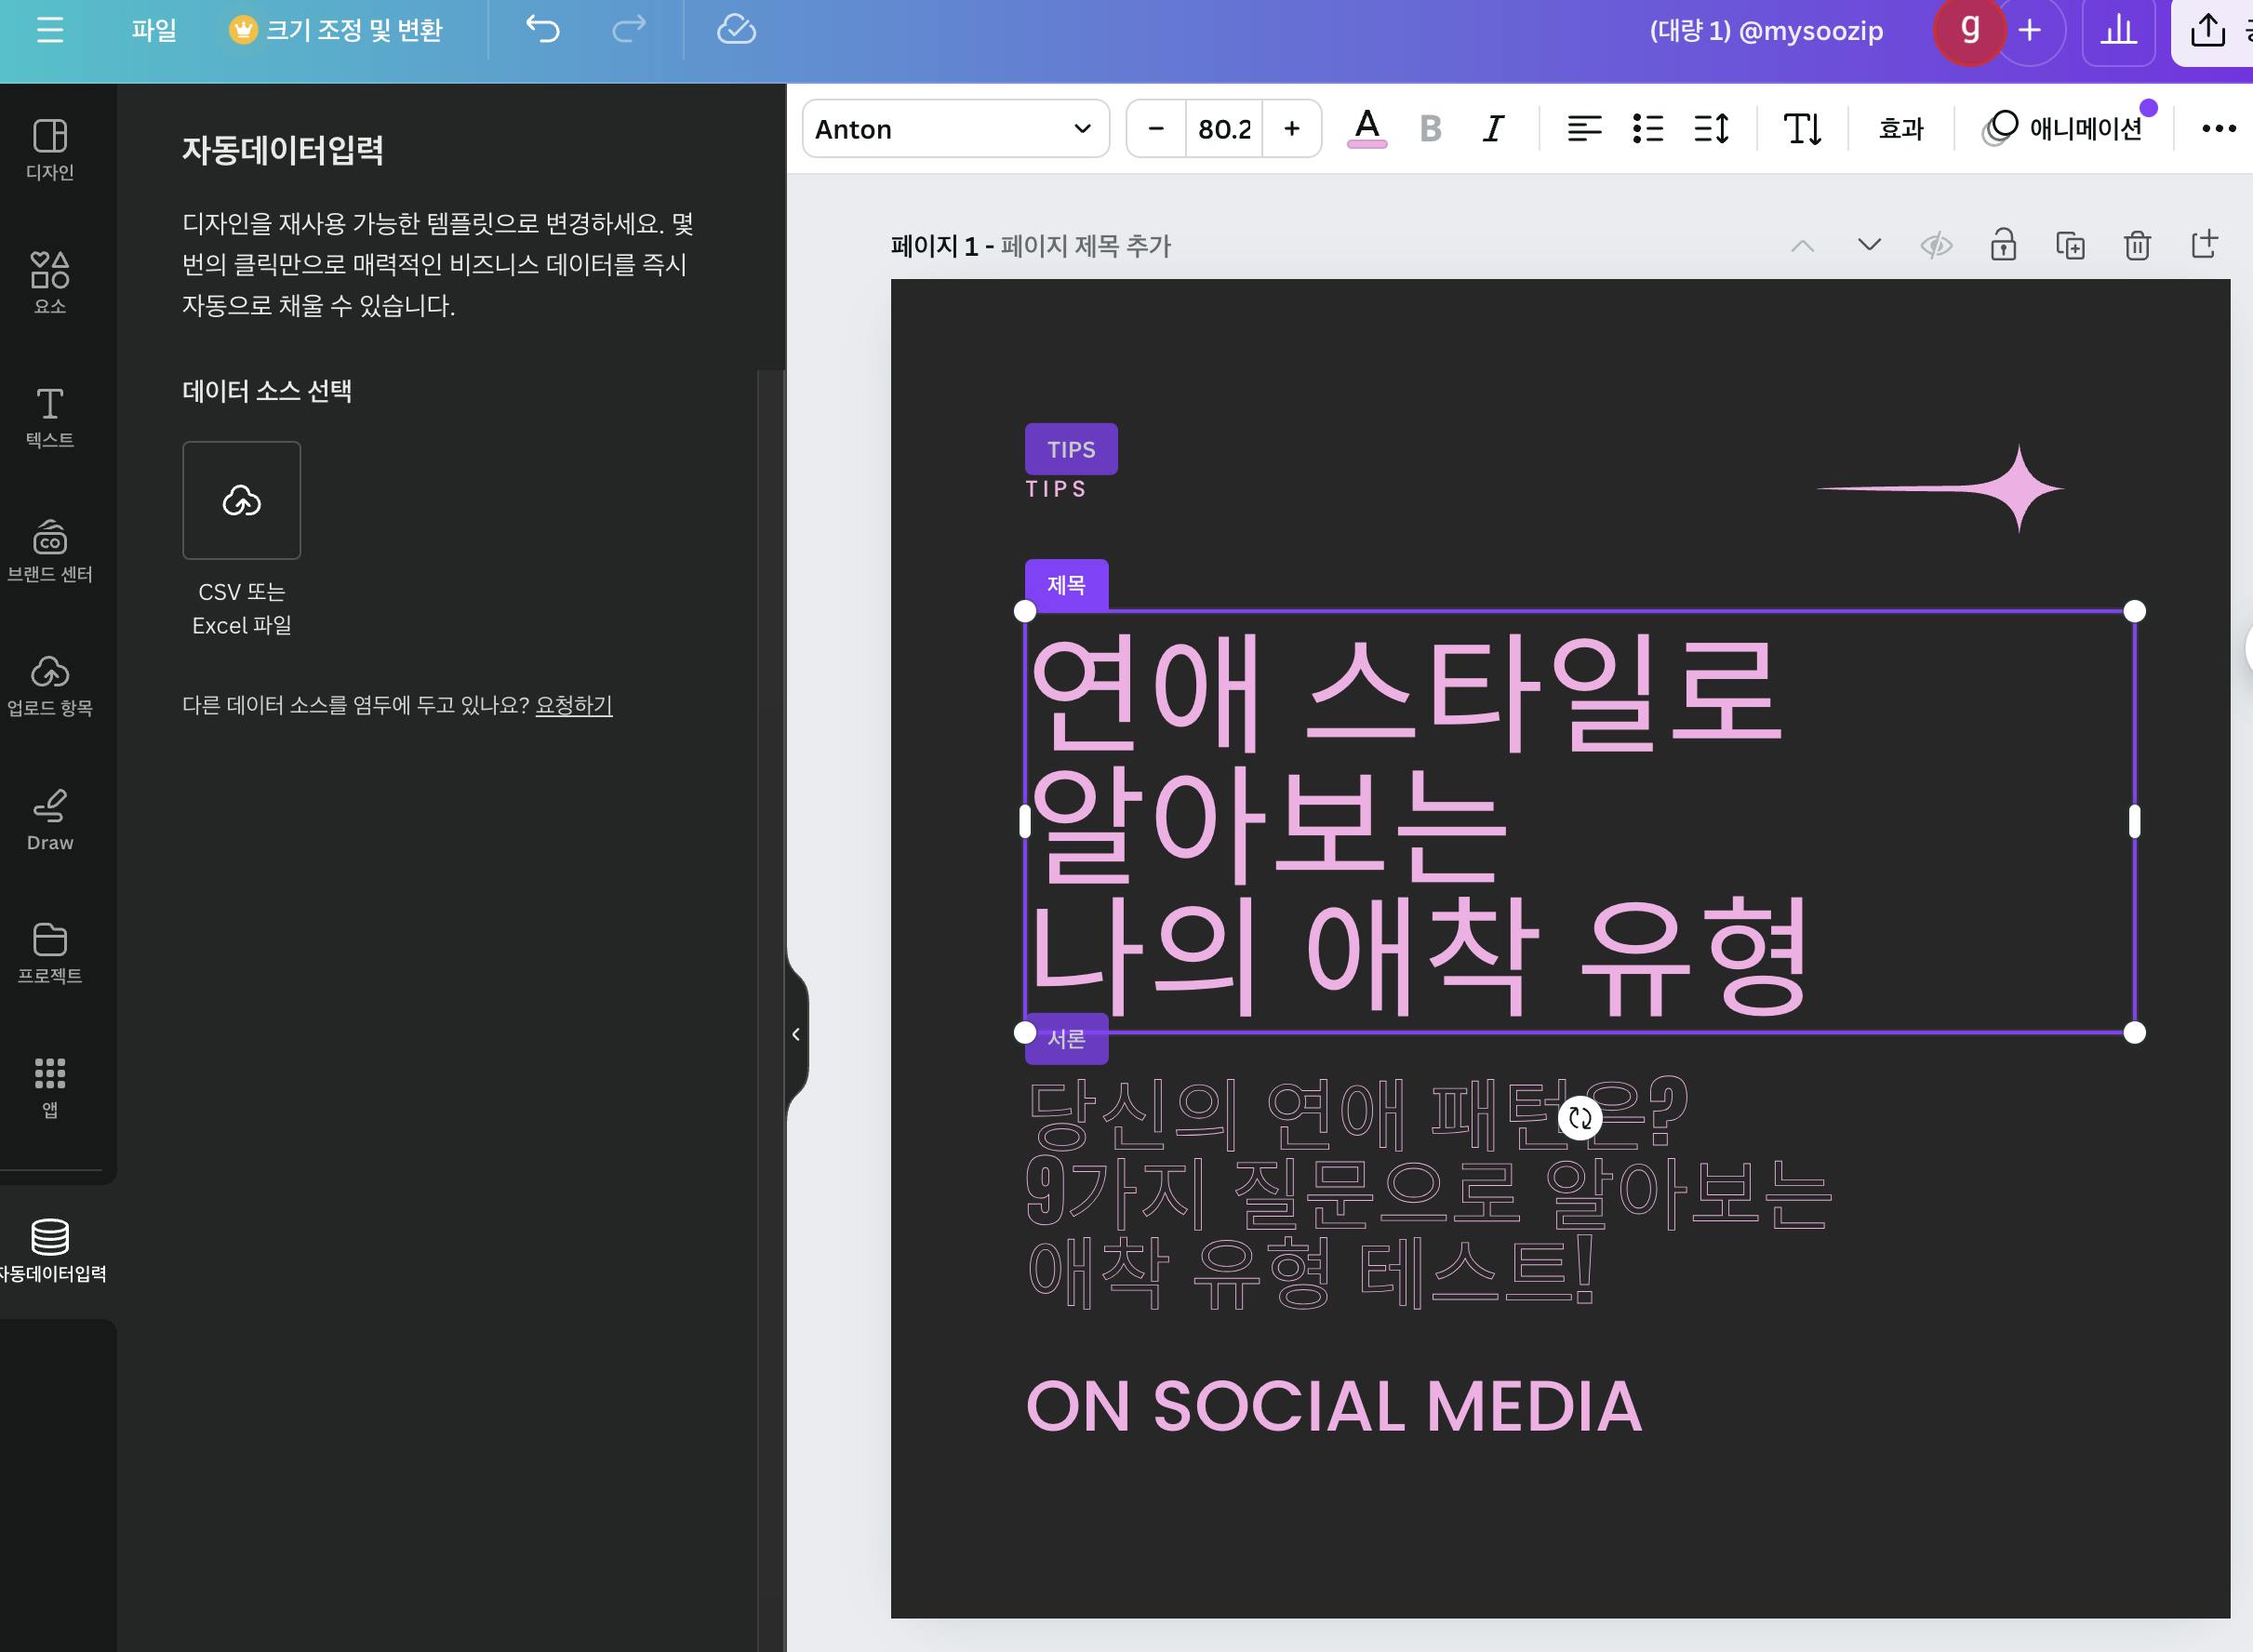Click the upload CSV or Excel file icon

pyautogui.click(x=241, y=500)
